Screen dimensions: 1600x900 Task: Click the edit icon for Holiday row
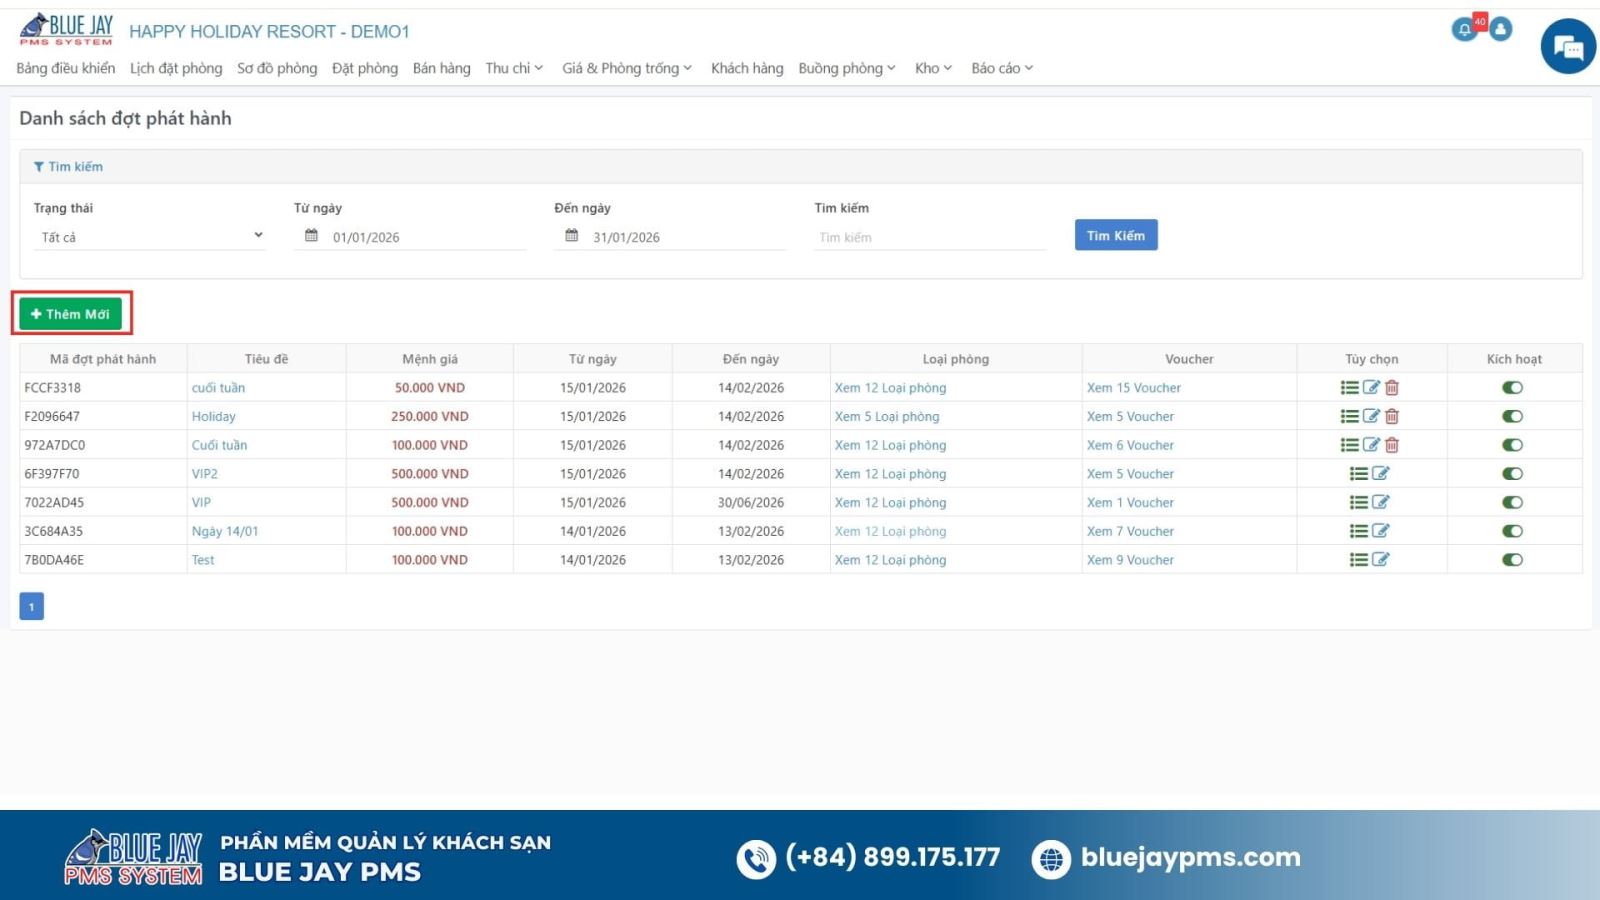1371,416
